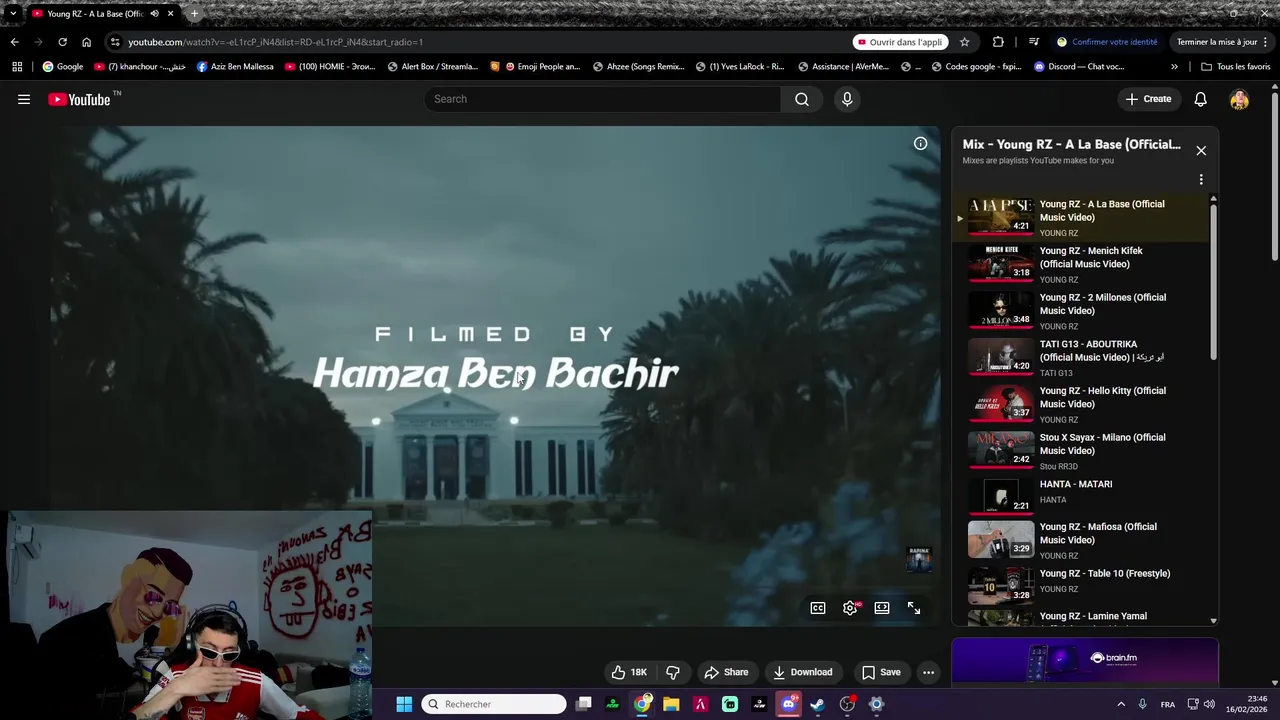Open more actions three-dot menu below video
The height and width of the screenshot is (720, 1280).
pyautogui.click(x=928, y=672)
